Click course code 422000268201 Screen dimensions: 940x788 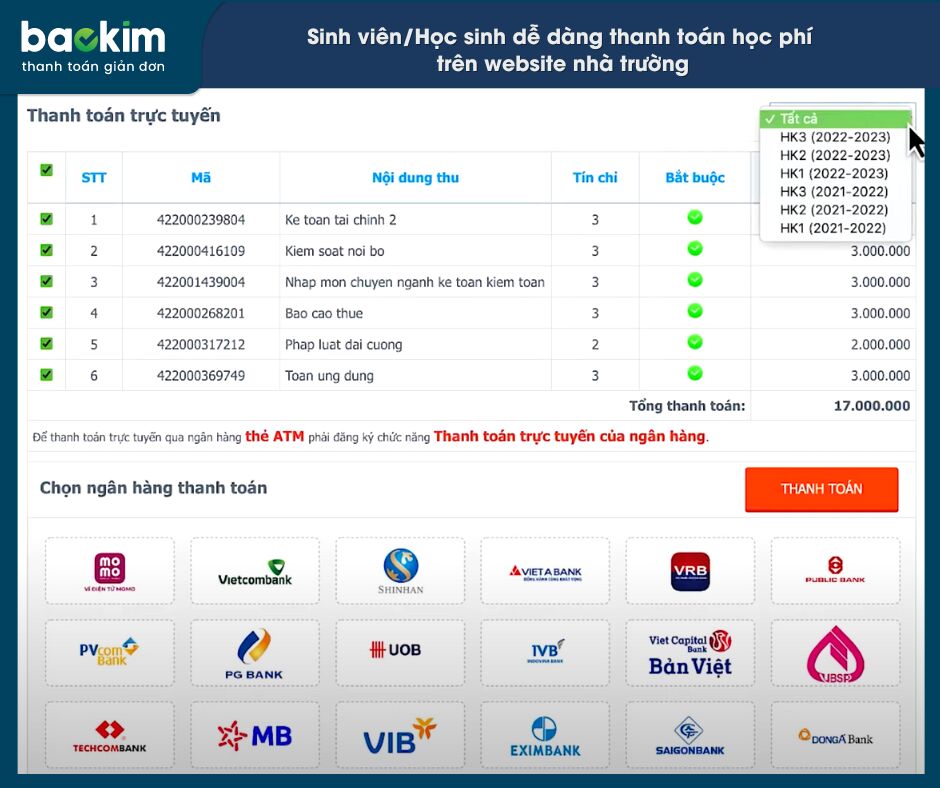201,314
